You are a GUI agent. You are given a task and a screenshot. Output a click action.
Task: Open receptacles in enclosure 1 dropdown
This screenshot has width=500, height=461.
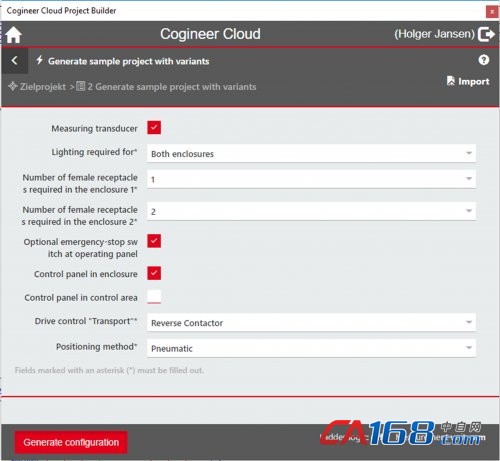pyautogui.click(x=311, y=179)
